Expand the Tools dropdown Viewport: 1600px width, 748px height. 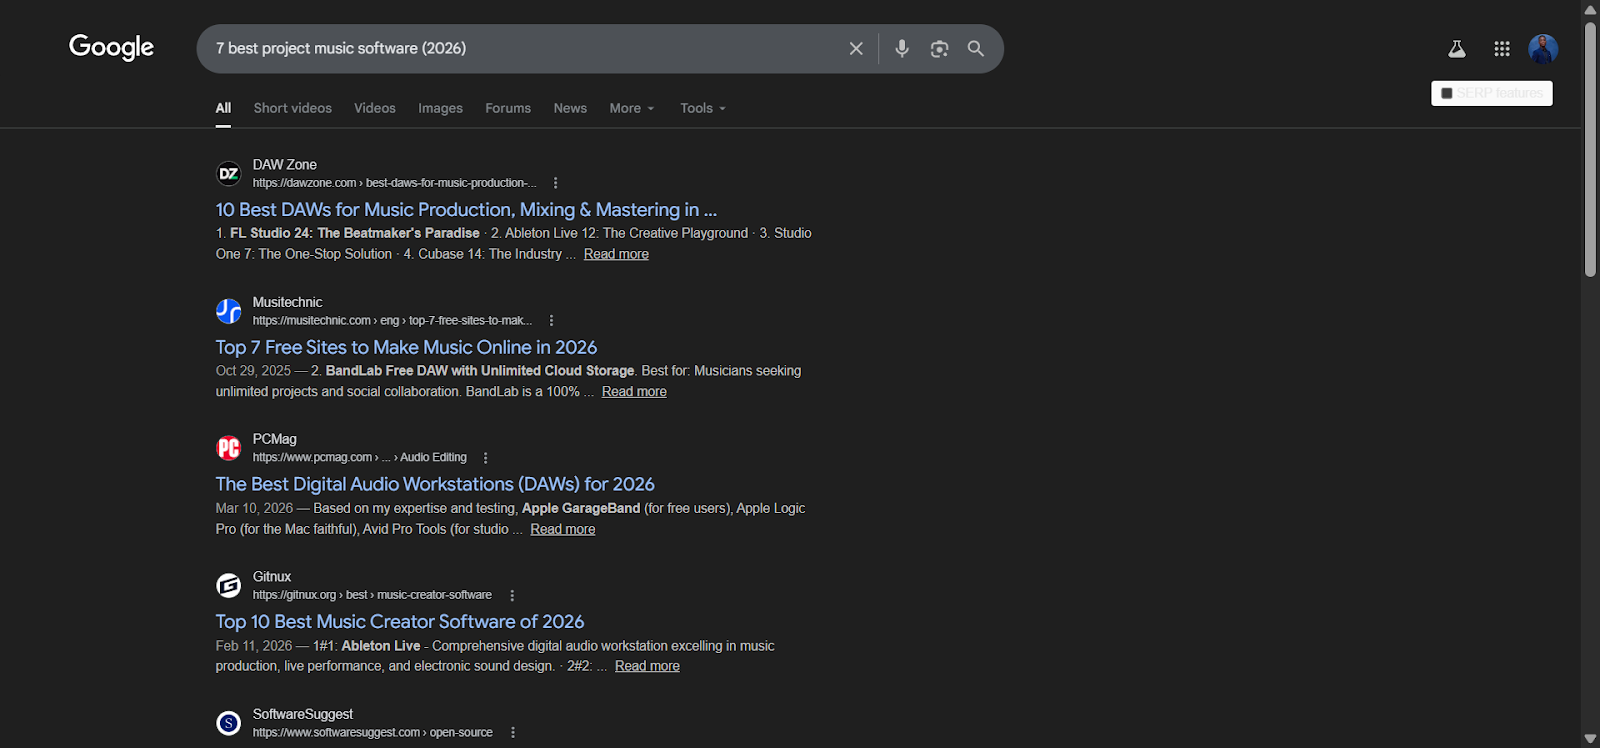point(703,108)
